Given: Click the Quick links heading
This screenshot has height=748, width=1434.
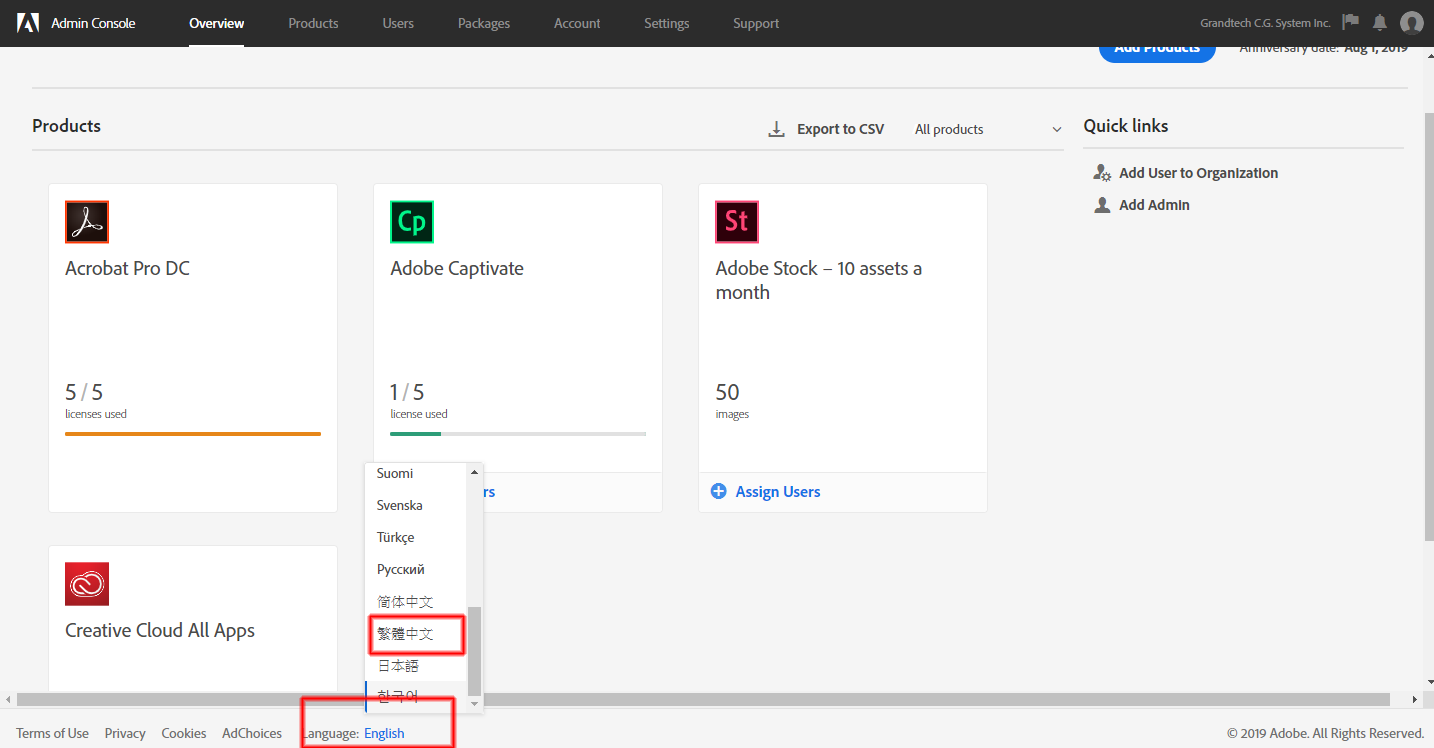Looking at the screenshot, I should pos(1126,126).
